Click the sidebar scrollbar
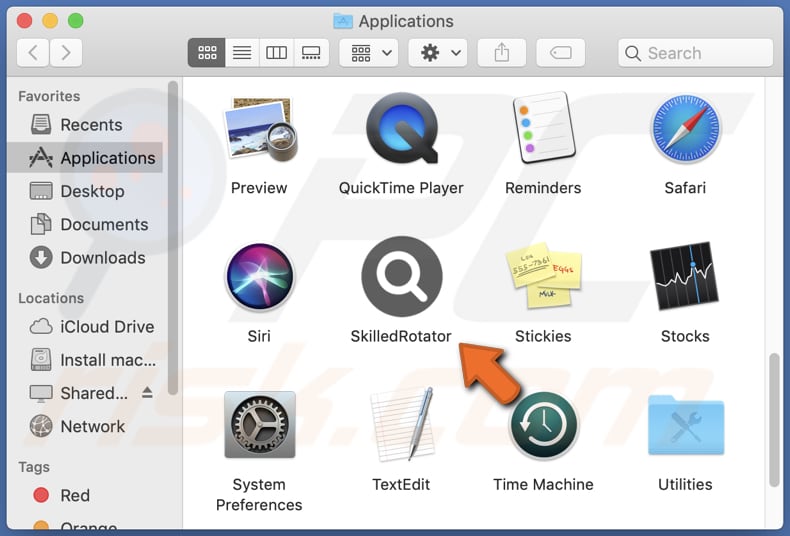 click(173, 238)
